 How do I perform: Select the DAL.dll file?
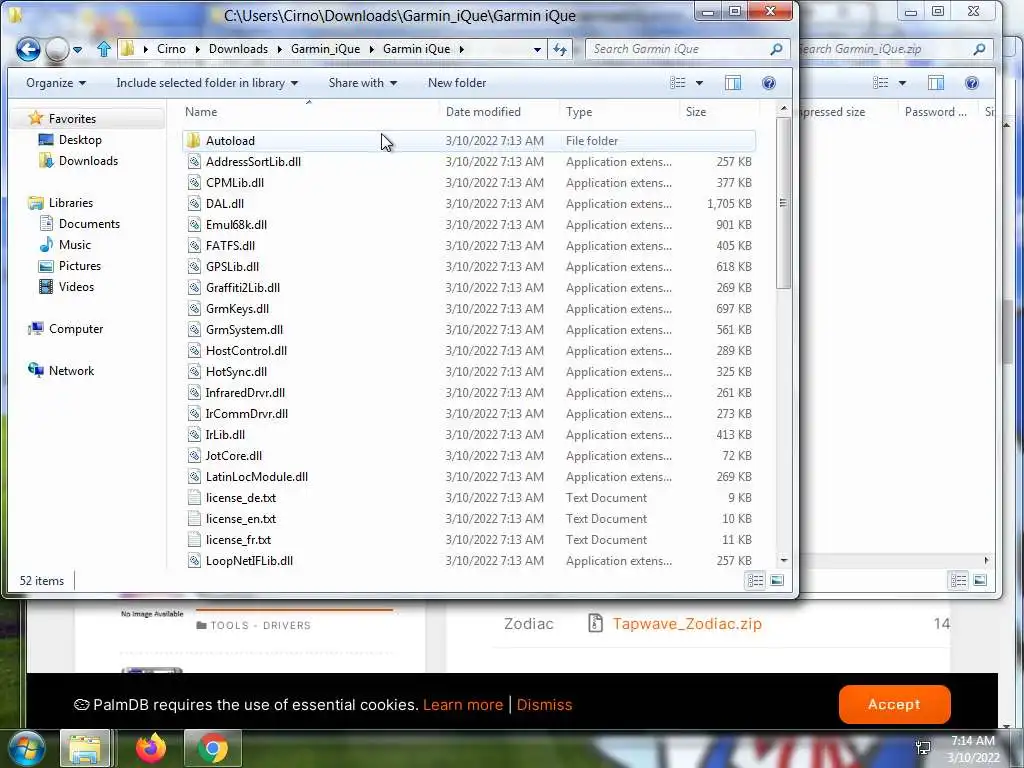(469, 204)
